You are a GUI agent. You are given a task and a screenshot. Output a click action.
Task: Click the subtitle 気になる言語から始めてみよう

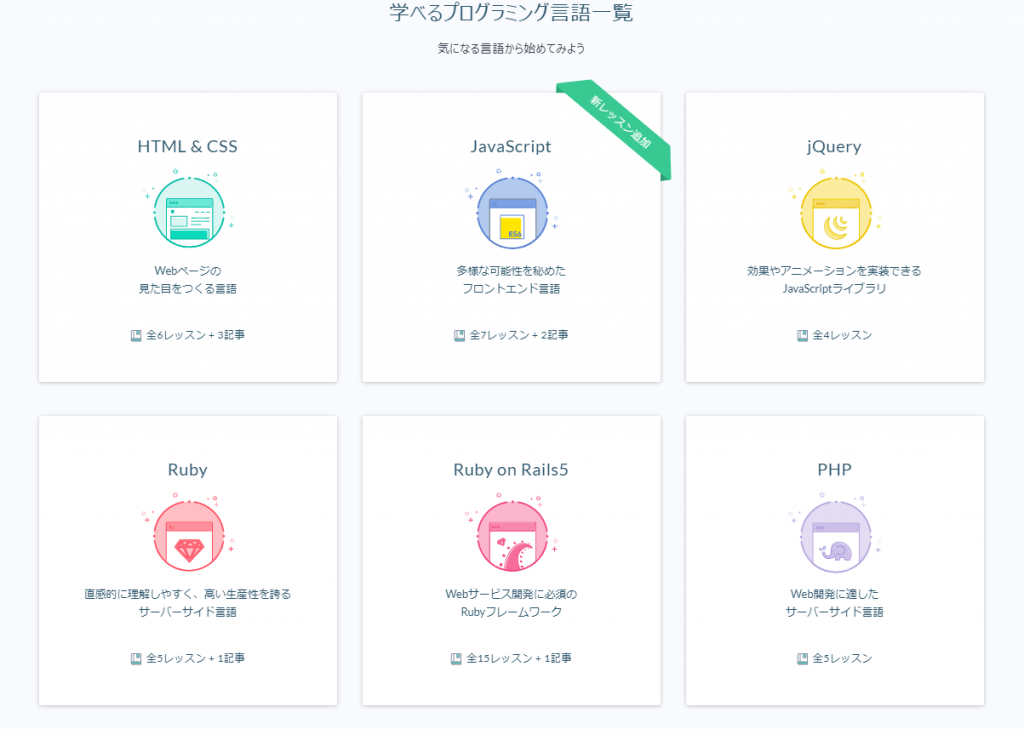click(x=511, y=48)
